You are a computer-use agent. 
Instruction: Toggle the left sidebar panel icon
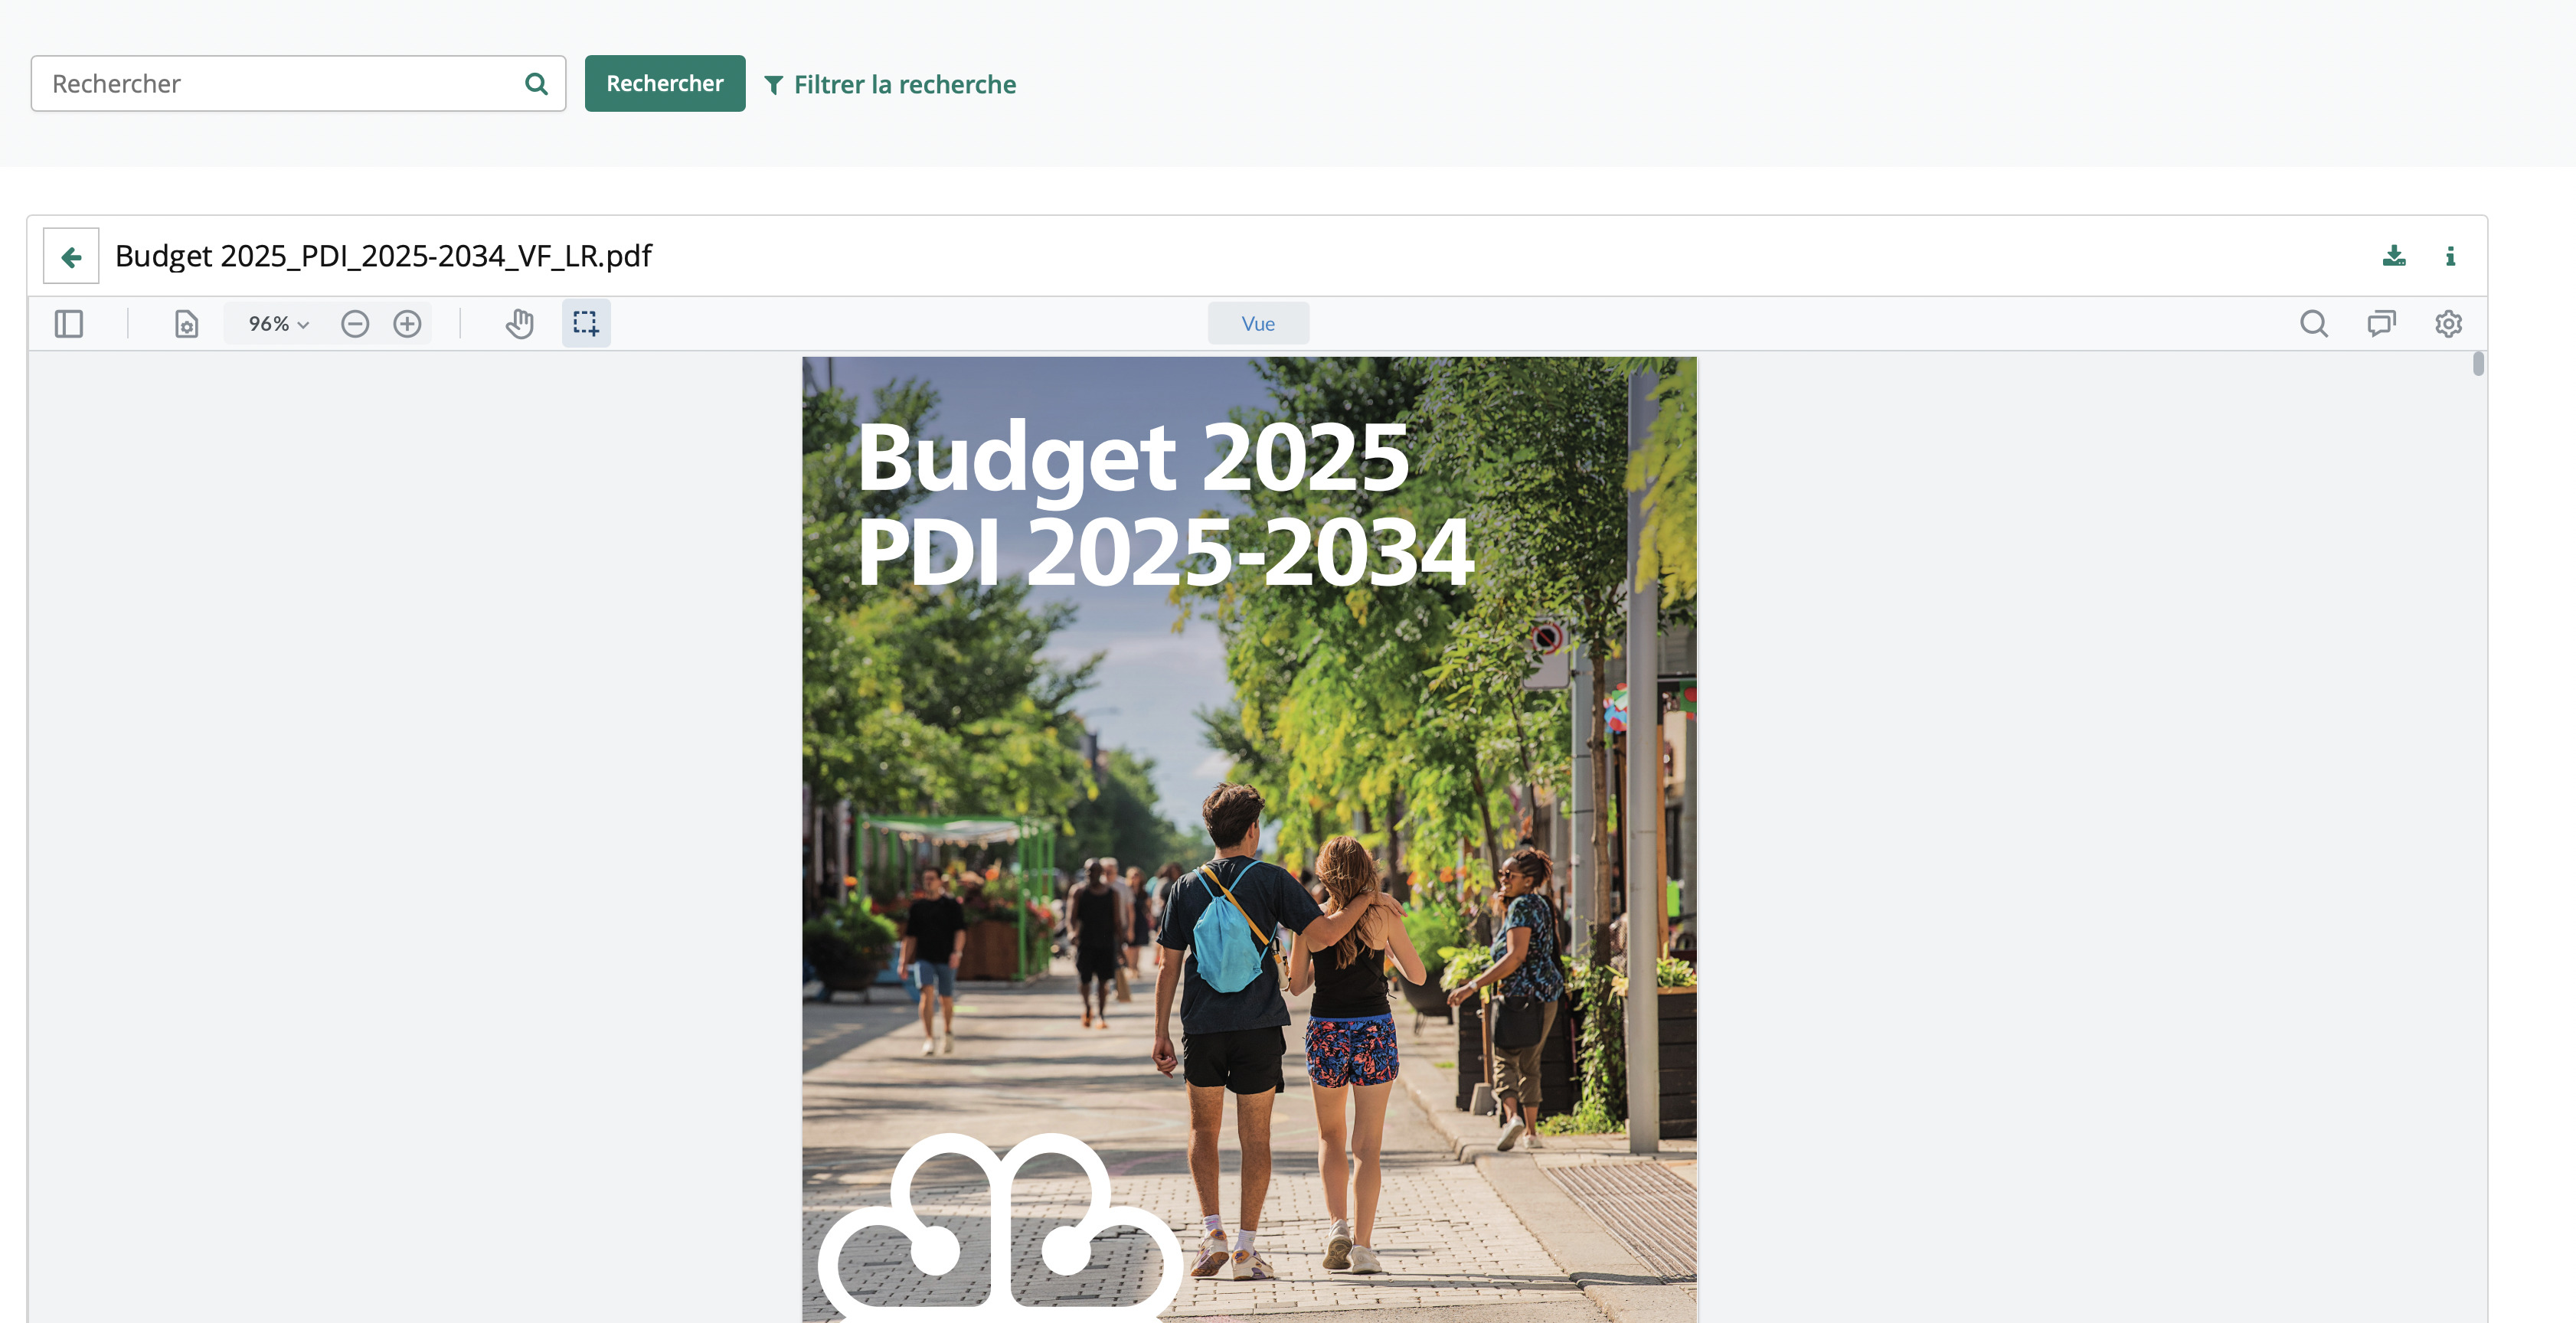click(69, 324)
